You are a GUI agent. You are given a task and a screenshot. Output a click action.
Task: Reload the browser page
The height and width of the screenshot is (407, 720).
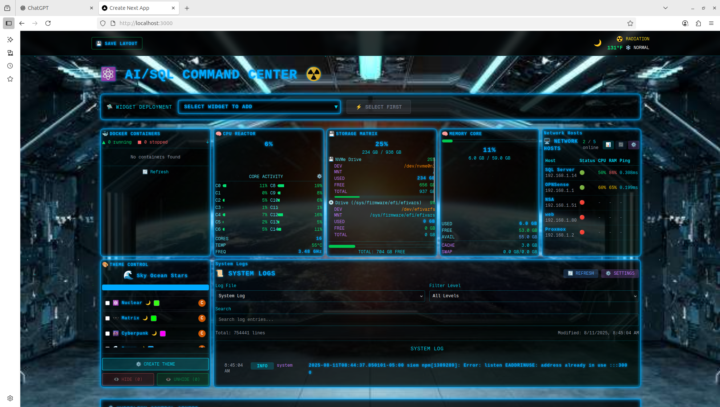click(x=48, y=23)
